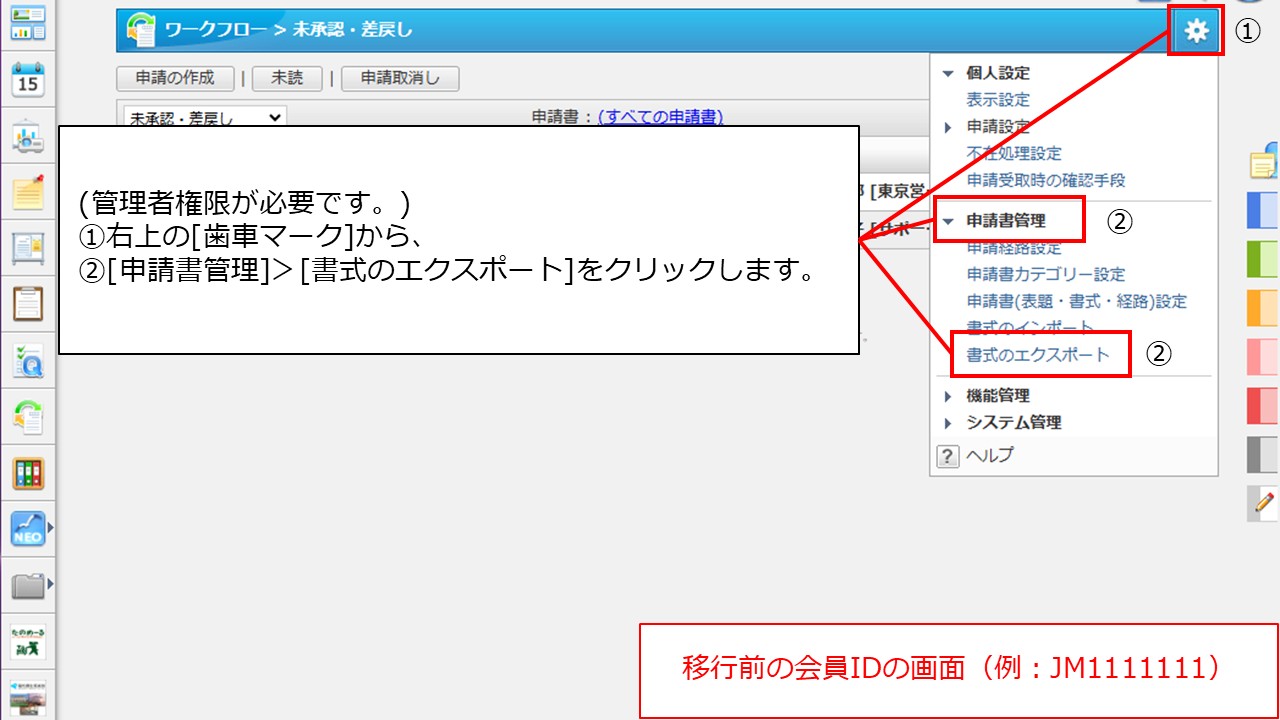Open the (すべての申請書) link

[x=660, y=117]
